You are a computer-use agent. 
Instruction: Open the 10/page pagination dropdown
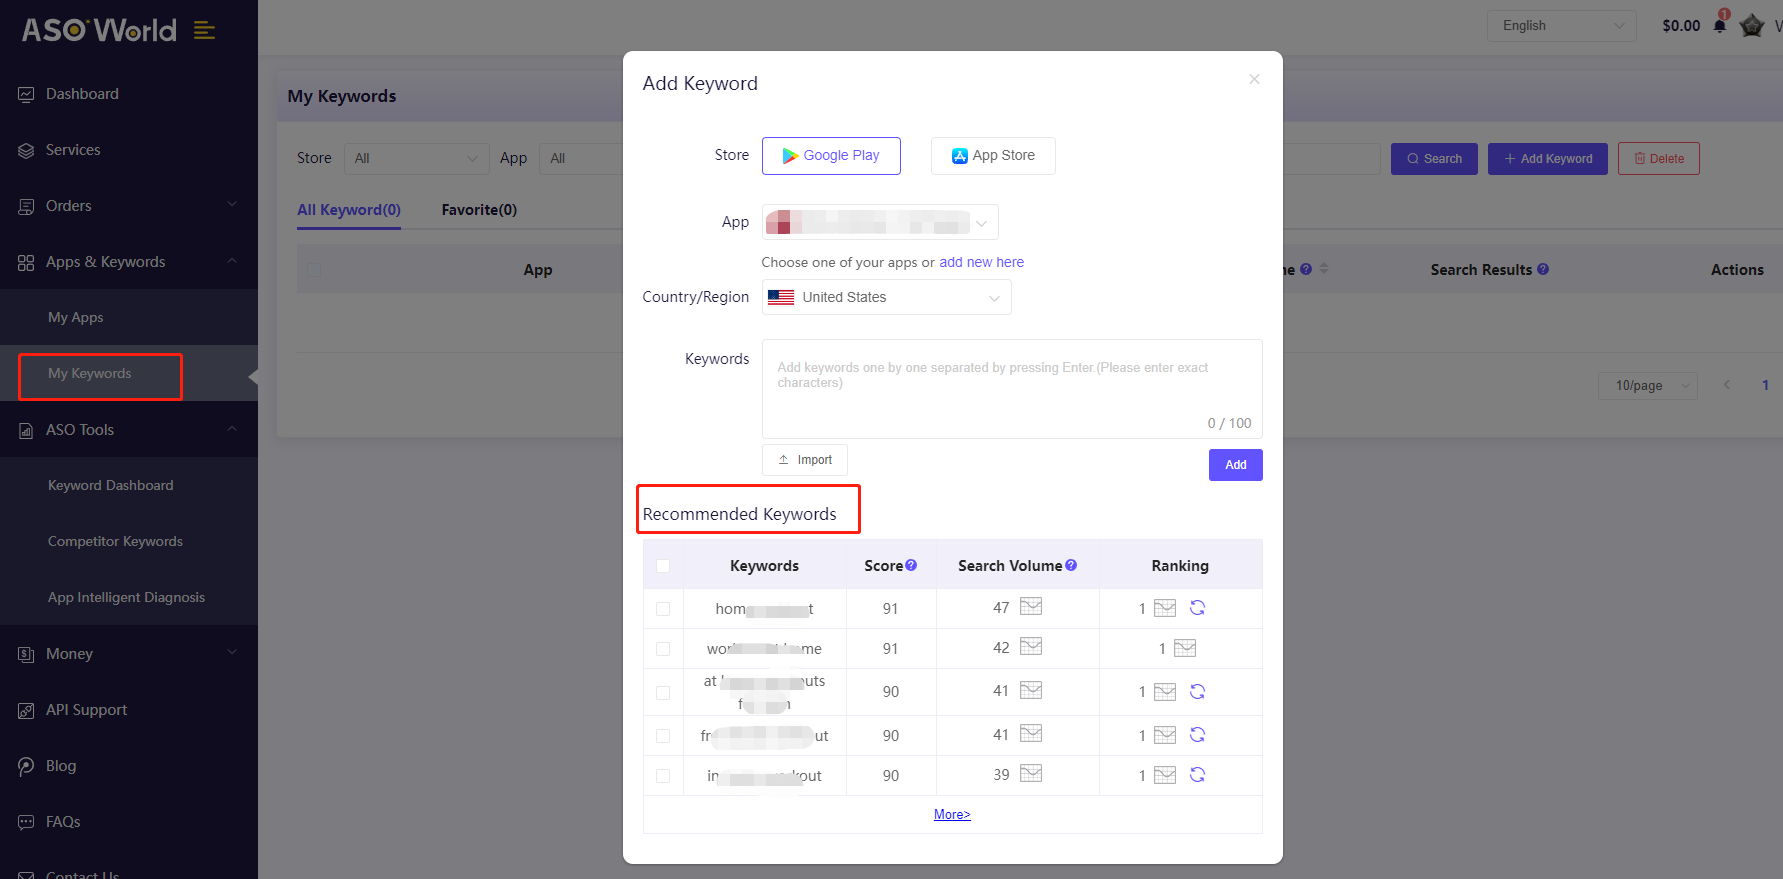tap(1646, 385)
